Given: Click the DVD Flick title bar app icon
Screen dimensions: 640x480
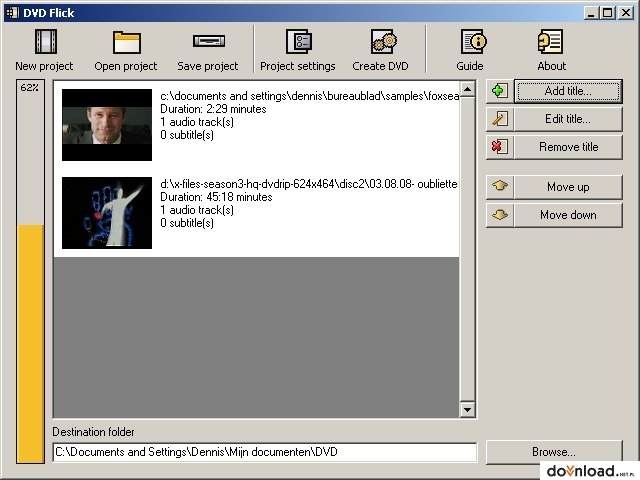Looking at the screenshot, I should tap(13, 13).
